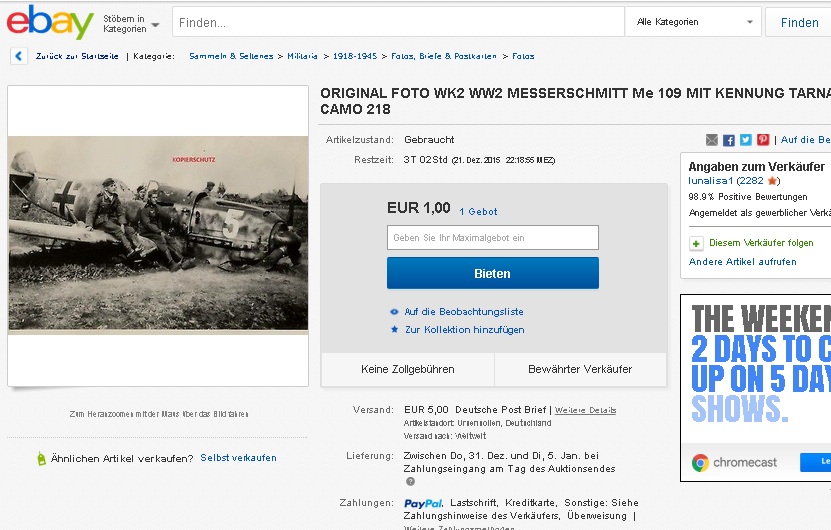Screen dimensions: 831x530
Task: Click the eye icon for Beobachtungsliste
Action: (394, 312)
